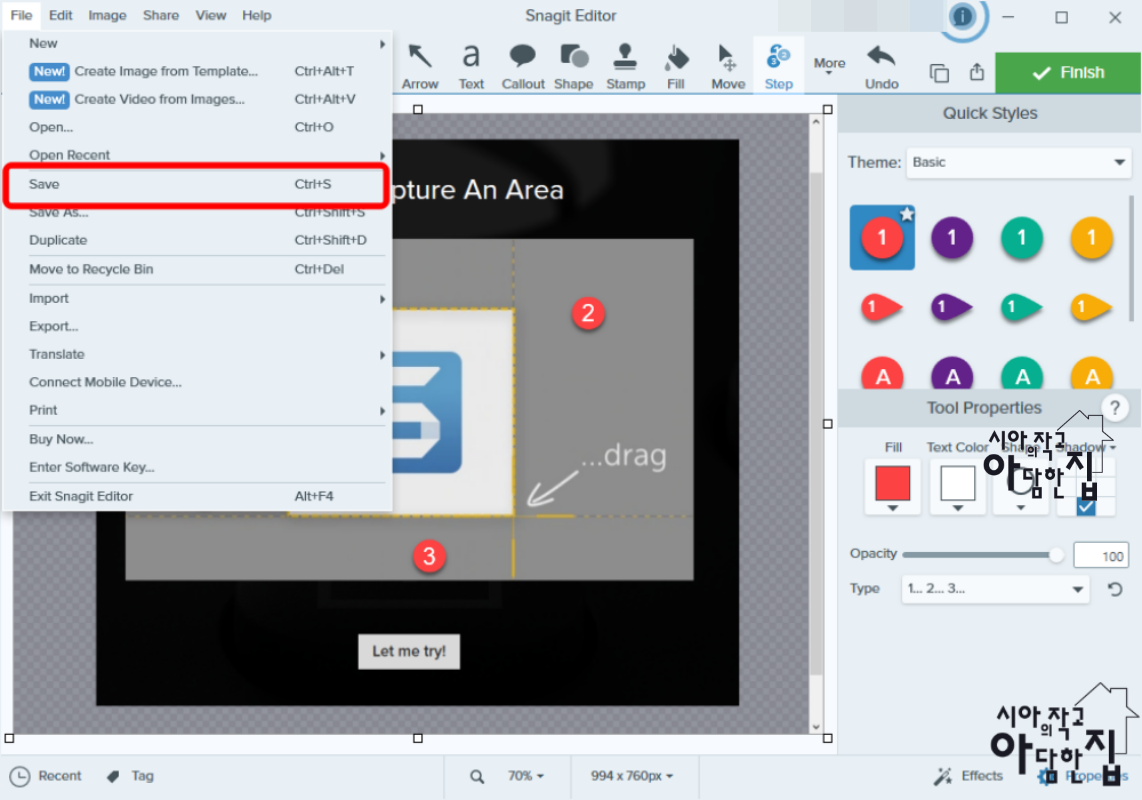This screenshot has width=1142, height=800.
Task: Select the Callout tool
Action: pos(523,66)
